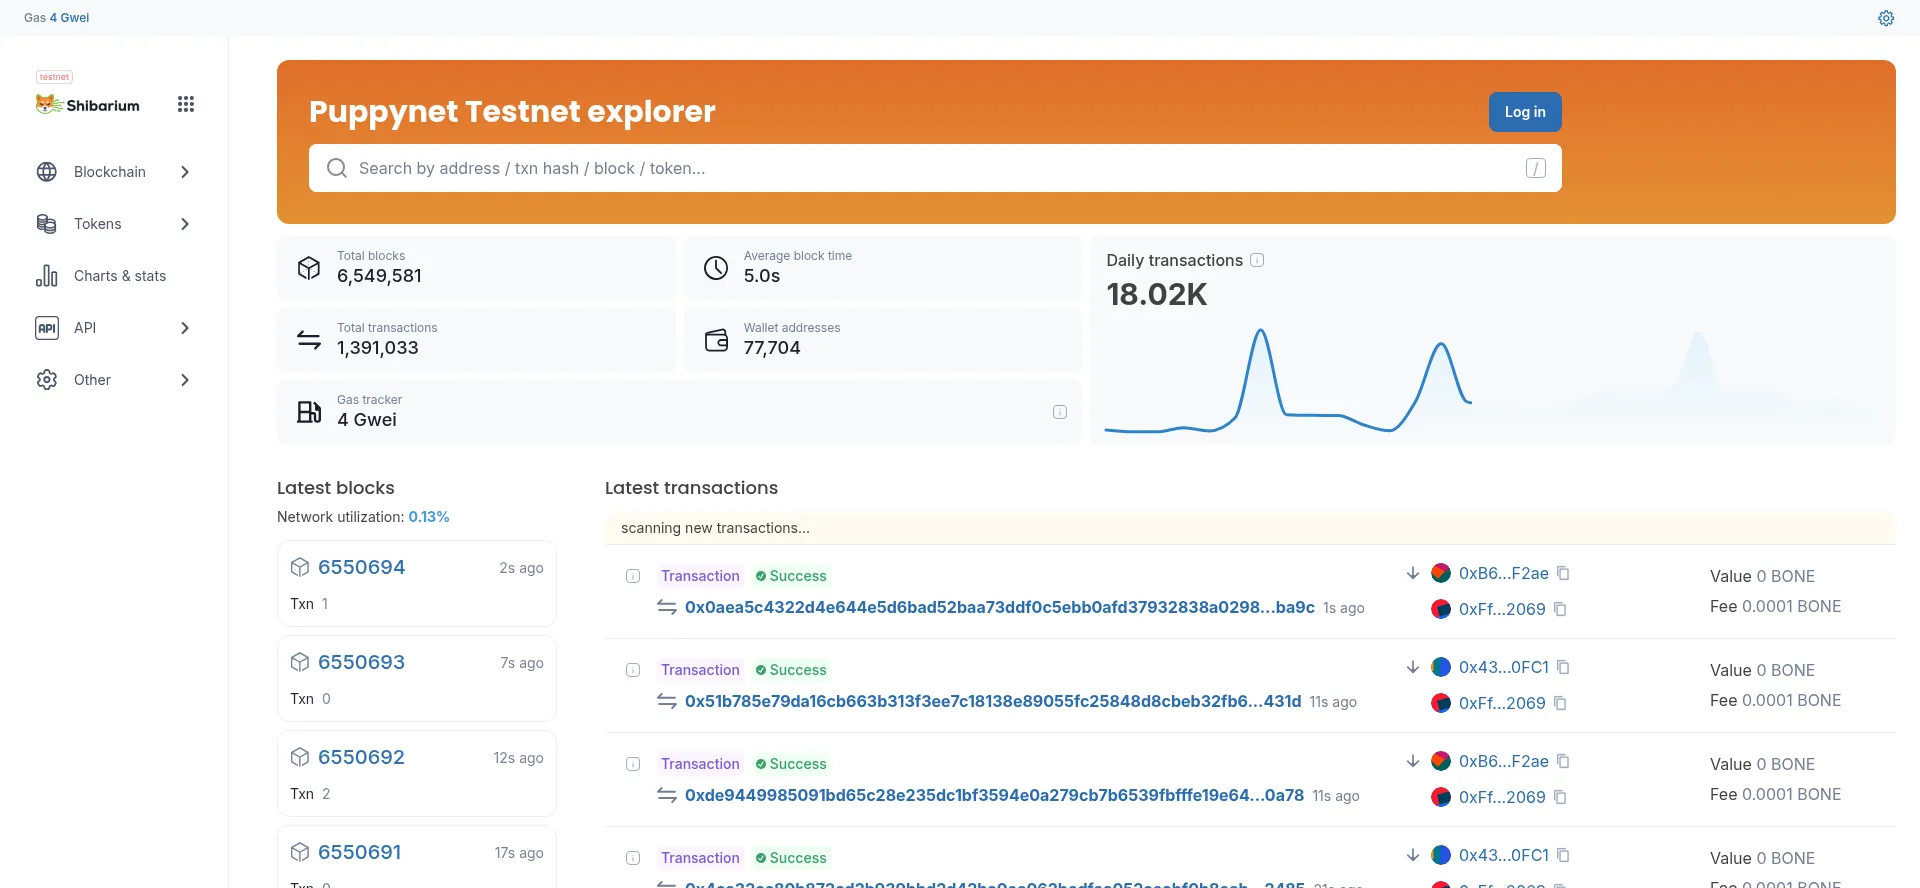
Task: Open address 0xB6...F2ae in first transaction
Action: 1504,573
